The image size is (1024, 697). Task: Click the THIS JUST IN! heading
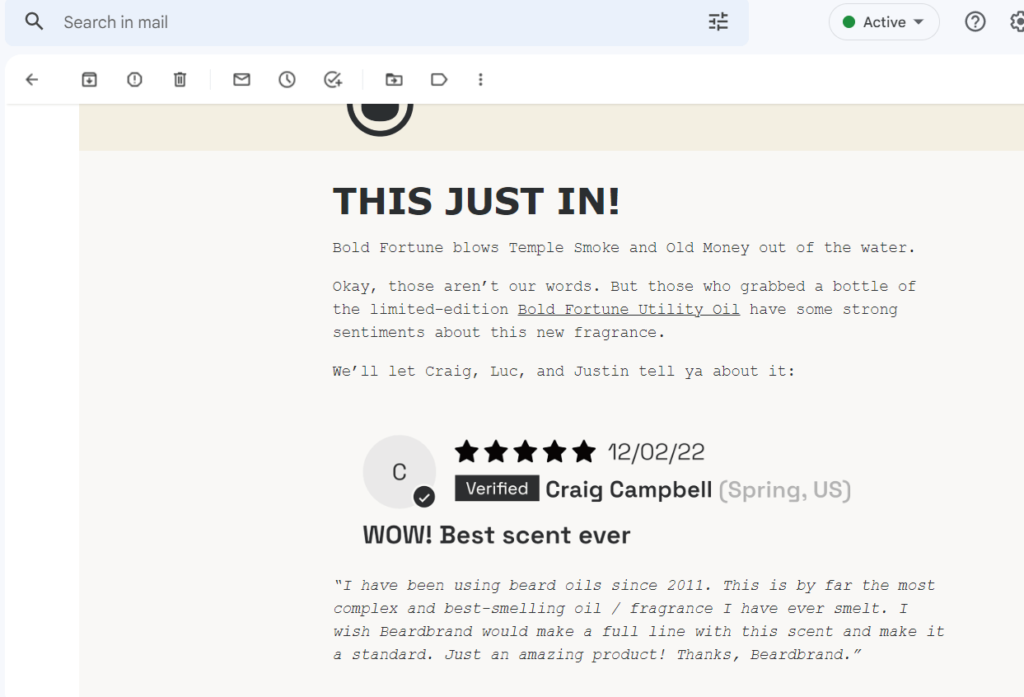coord(476,201)
